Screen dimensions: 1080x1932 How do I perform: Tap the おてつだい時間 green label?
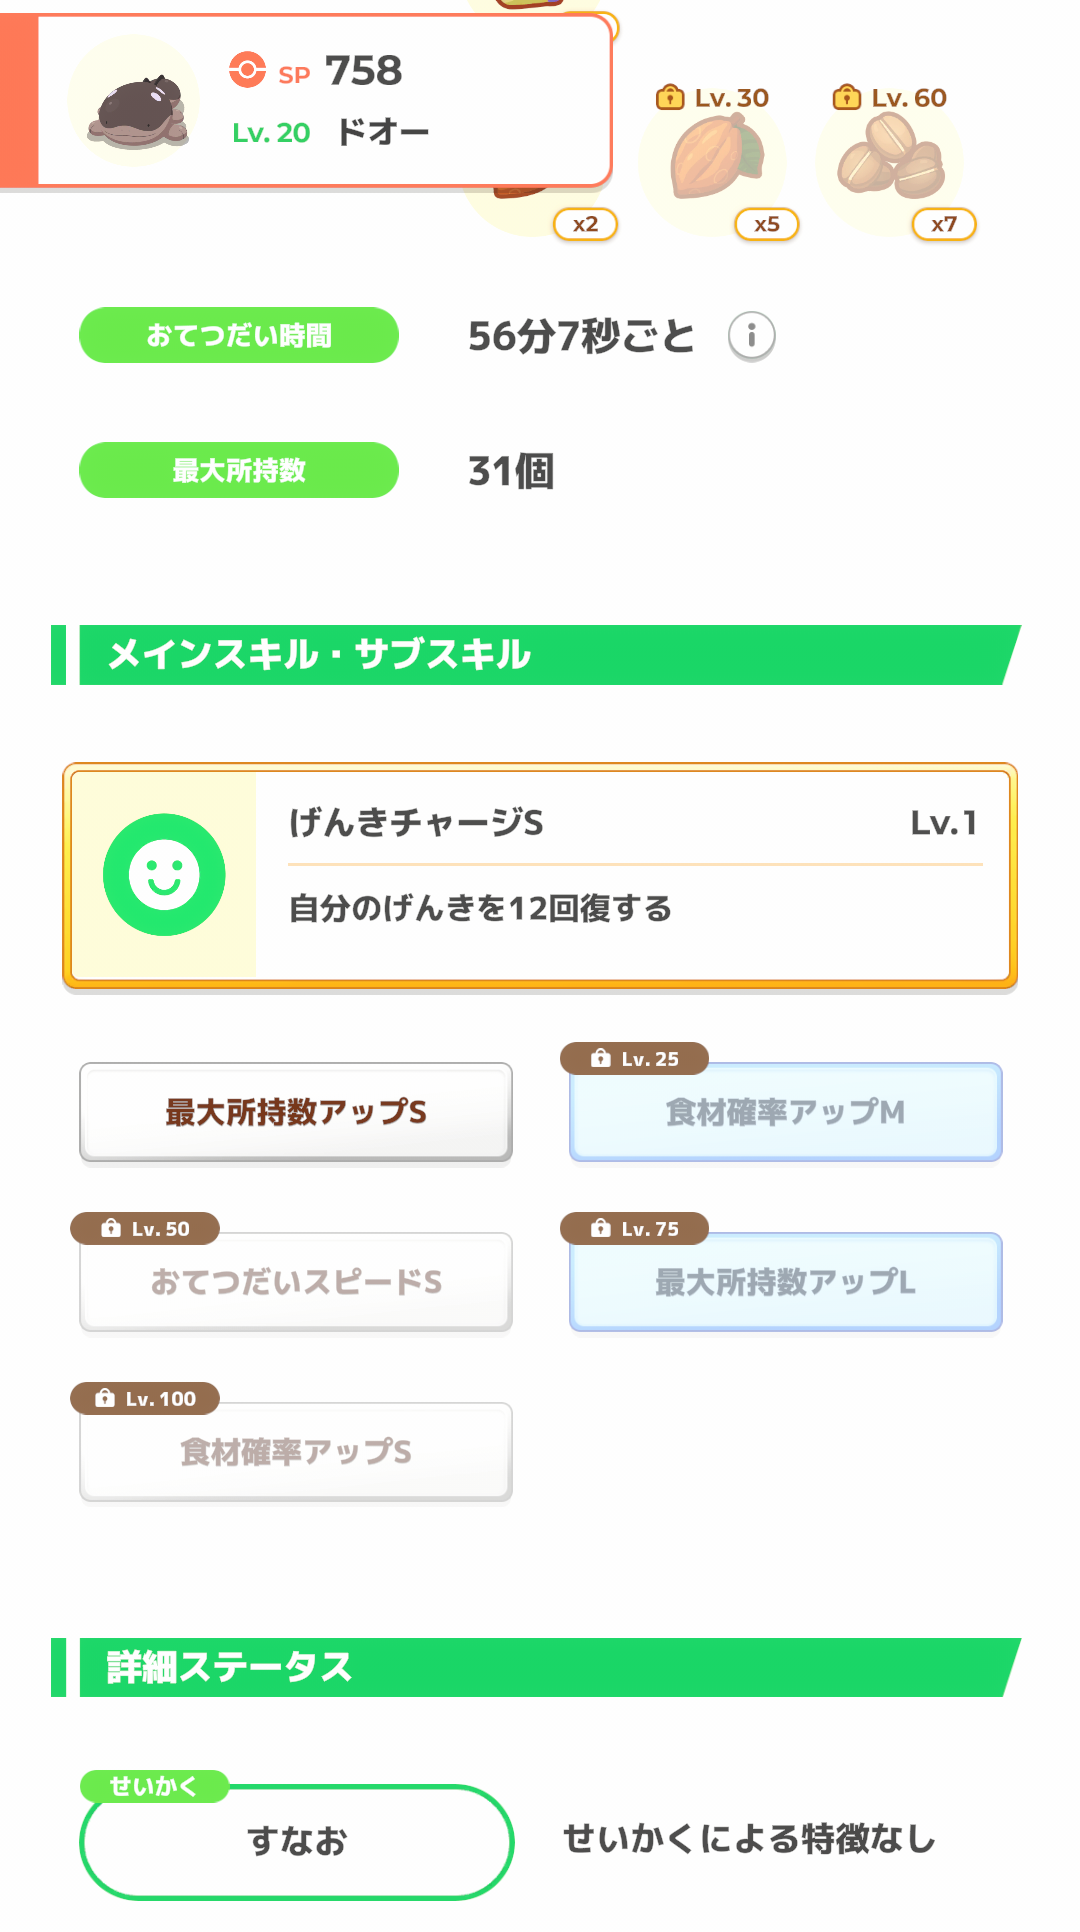pos(239,335)
